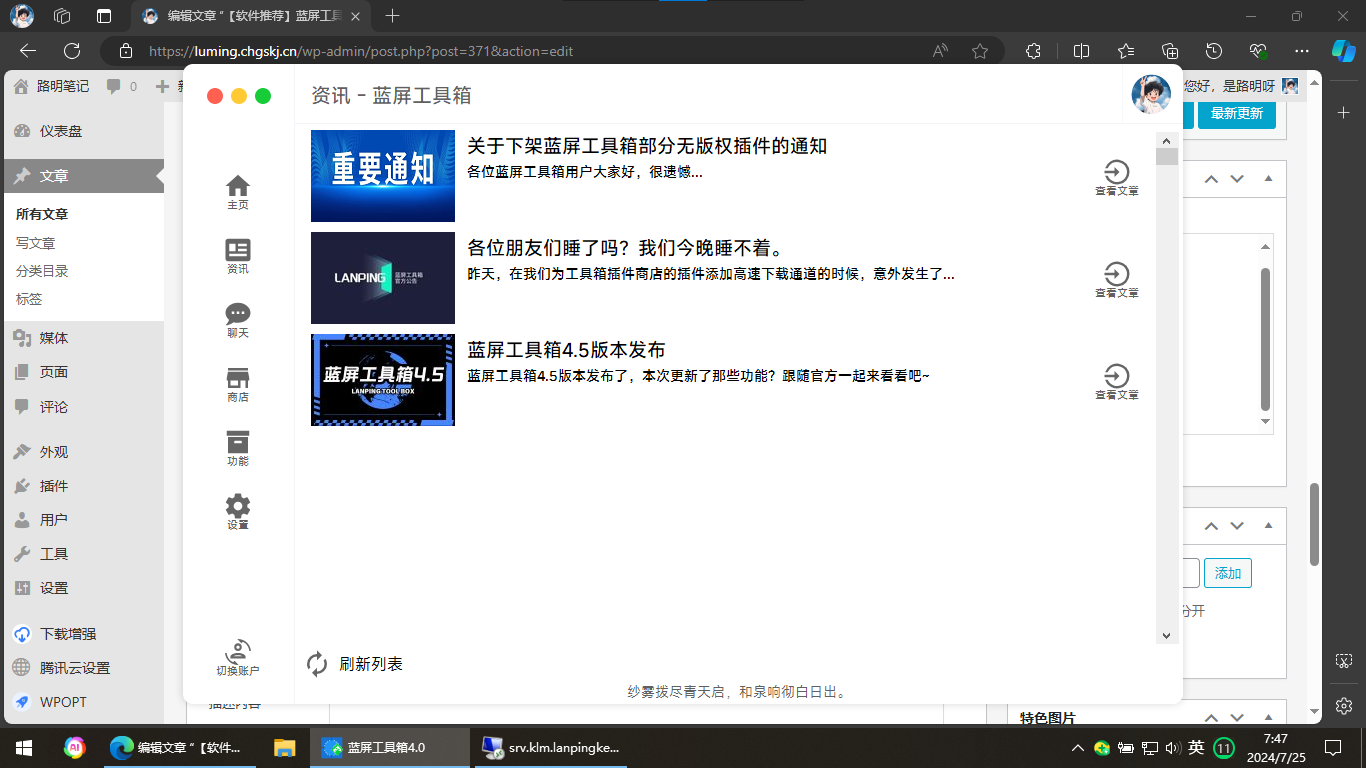Open Edge extensions puzzle icon
Image resolution: width=1366 pixels, height=768 pixels.
pos(1034,51)
